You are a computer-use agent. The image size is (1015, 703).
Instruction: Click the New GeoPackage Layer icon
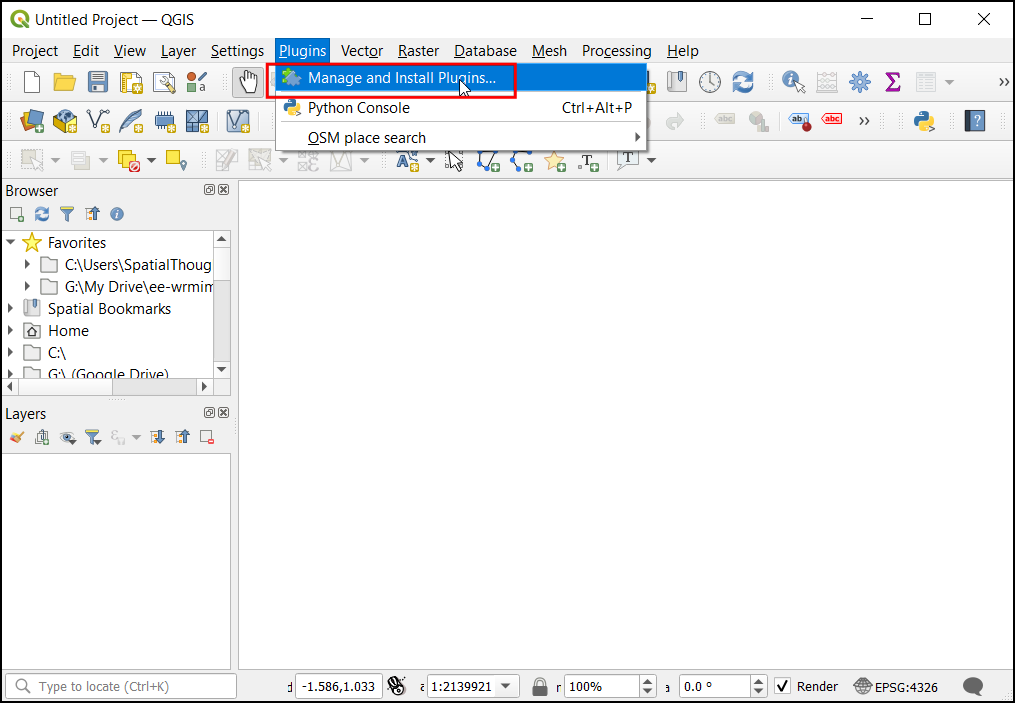(65, 121)
